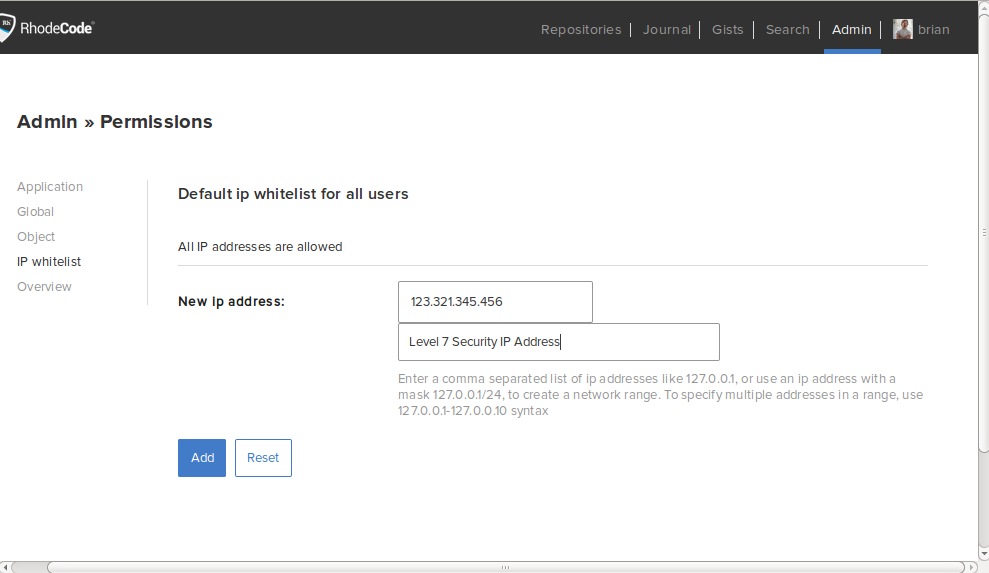
Task: Switch to Global permissions settings
Action: click(x=36, y=212)
